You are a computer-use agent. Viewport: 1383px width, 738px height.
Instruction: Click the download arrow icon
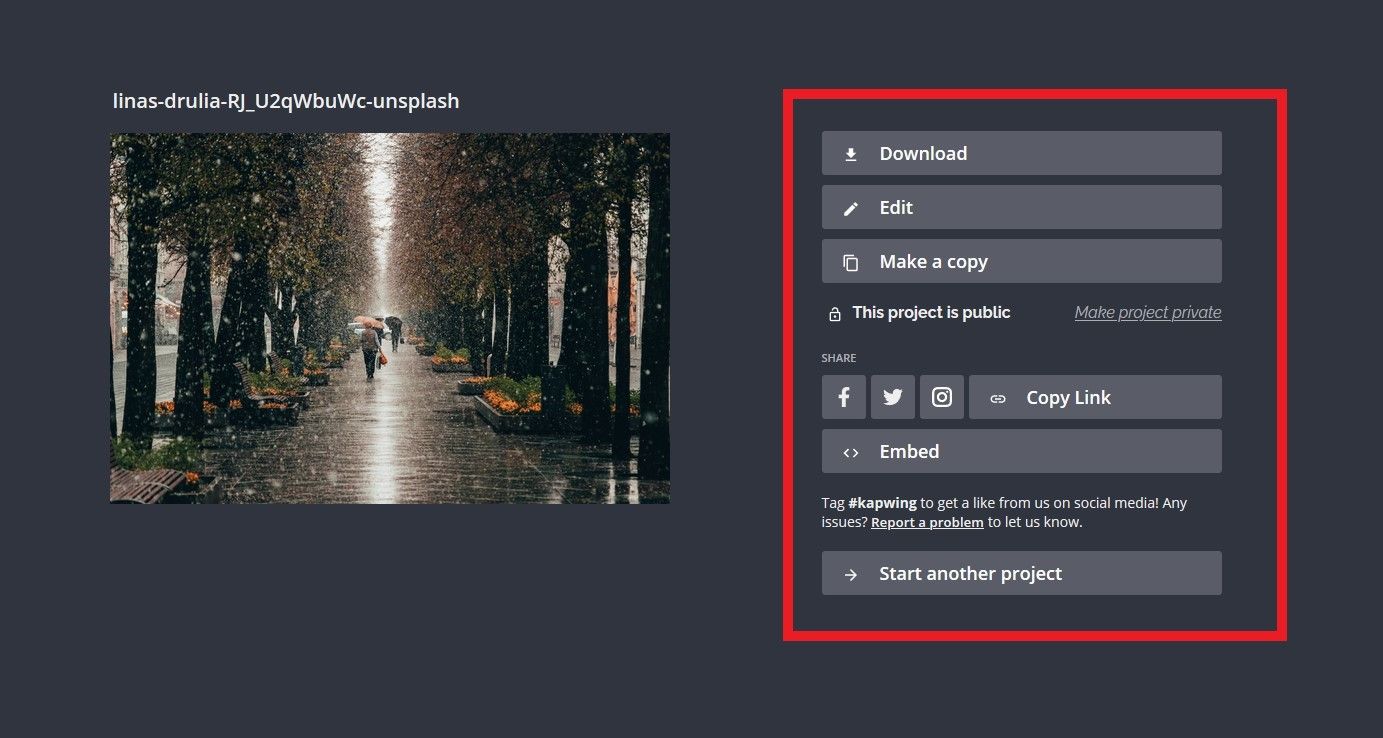tap(851, 154)
